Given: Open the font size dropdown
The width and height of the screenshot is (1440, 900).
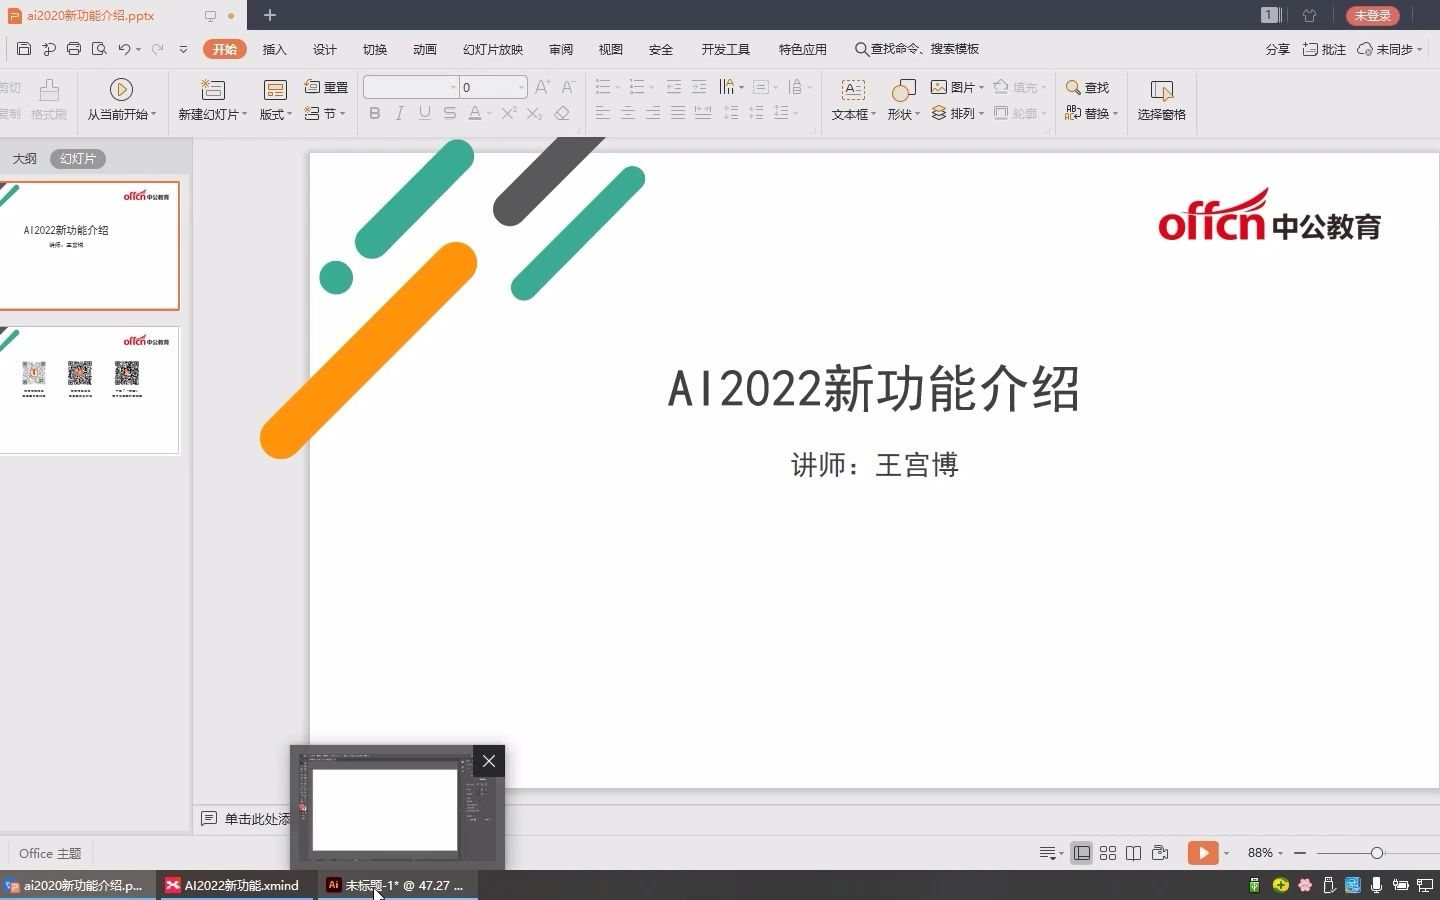Looking at the screenshot, I should 520,87.
